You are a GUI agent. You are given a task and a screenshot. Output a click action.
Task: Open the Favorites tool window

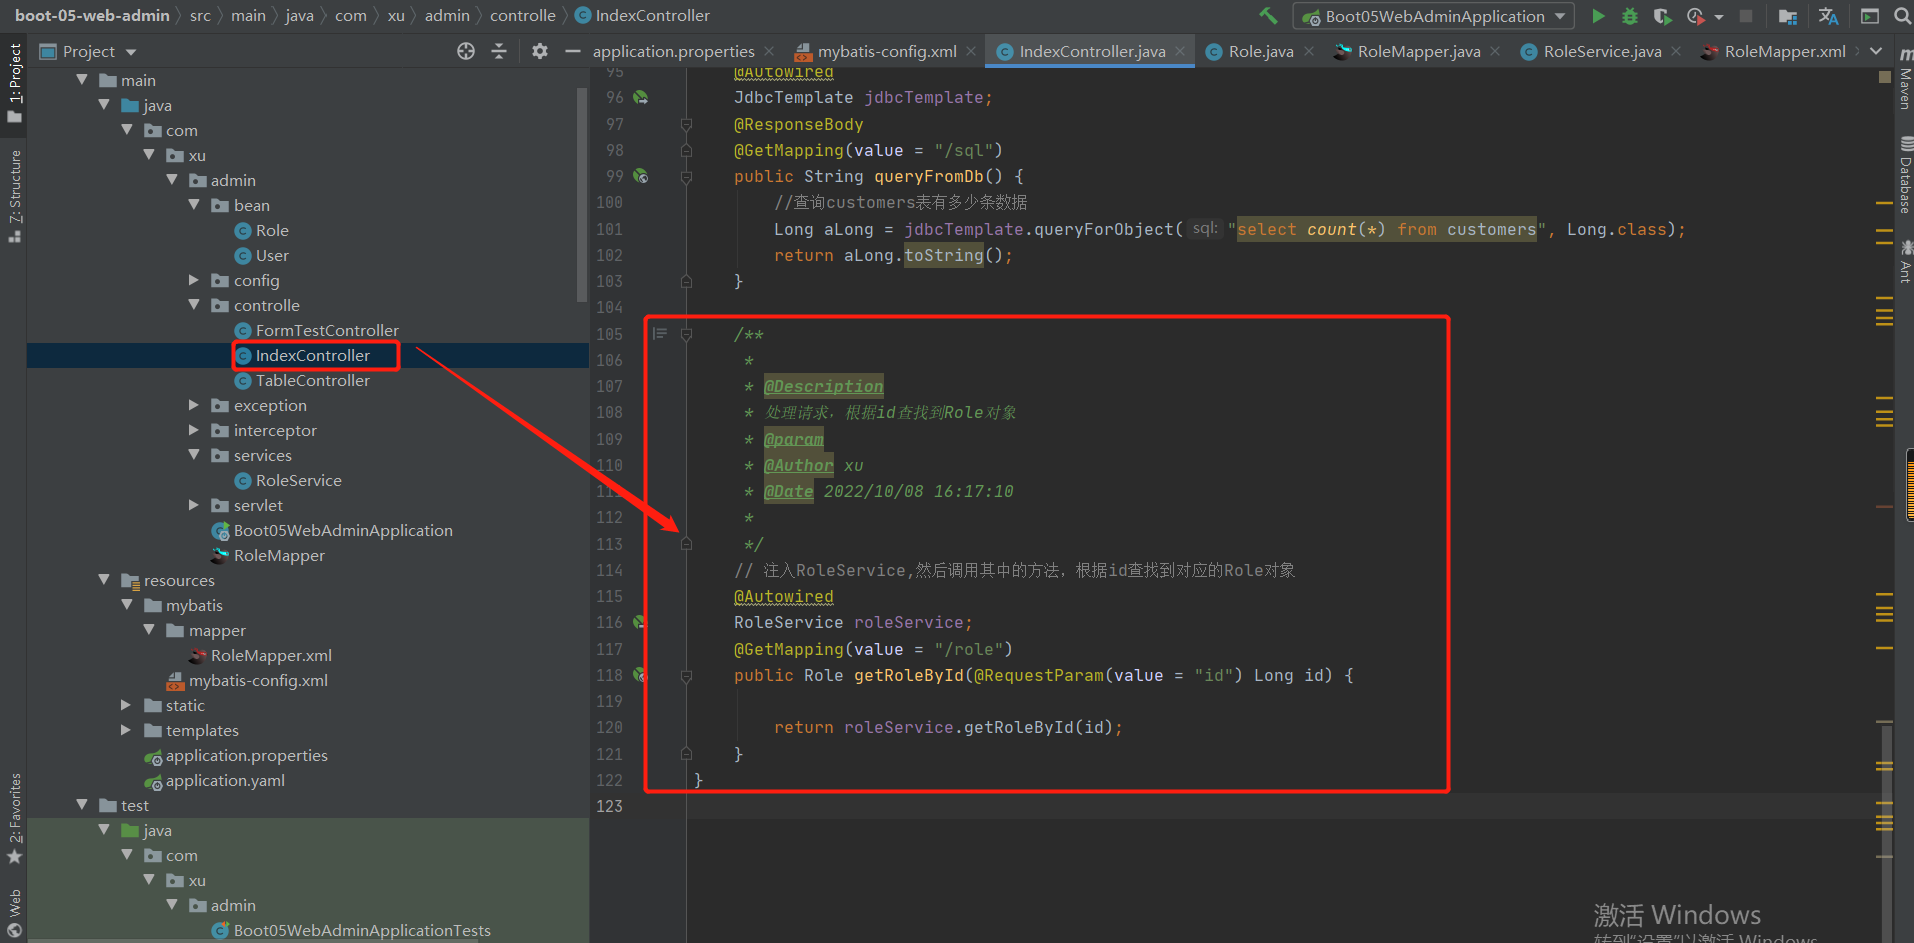(x=15, y=818)
